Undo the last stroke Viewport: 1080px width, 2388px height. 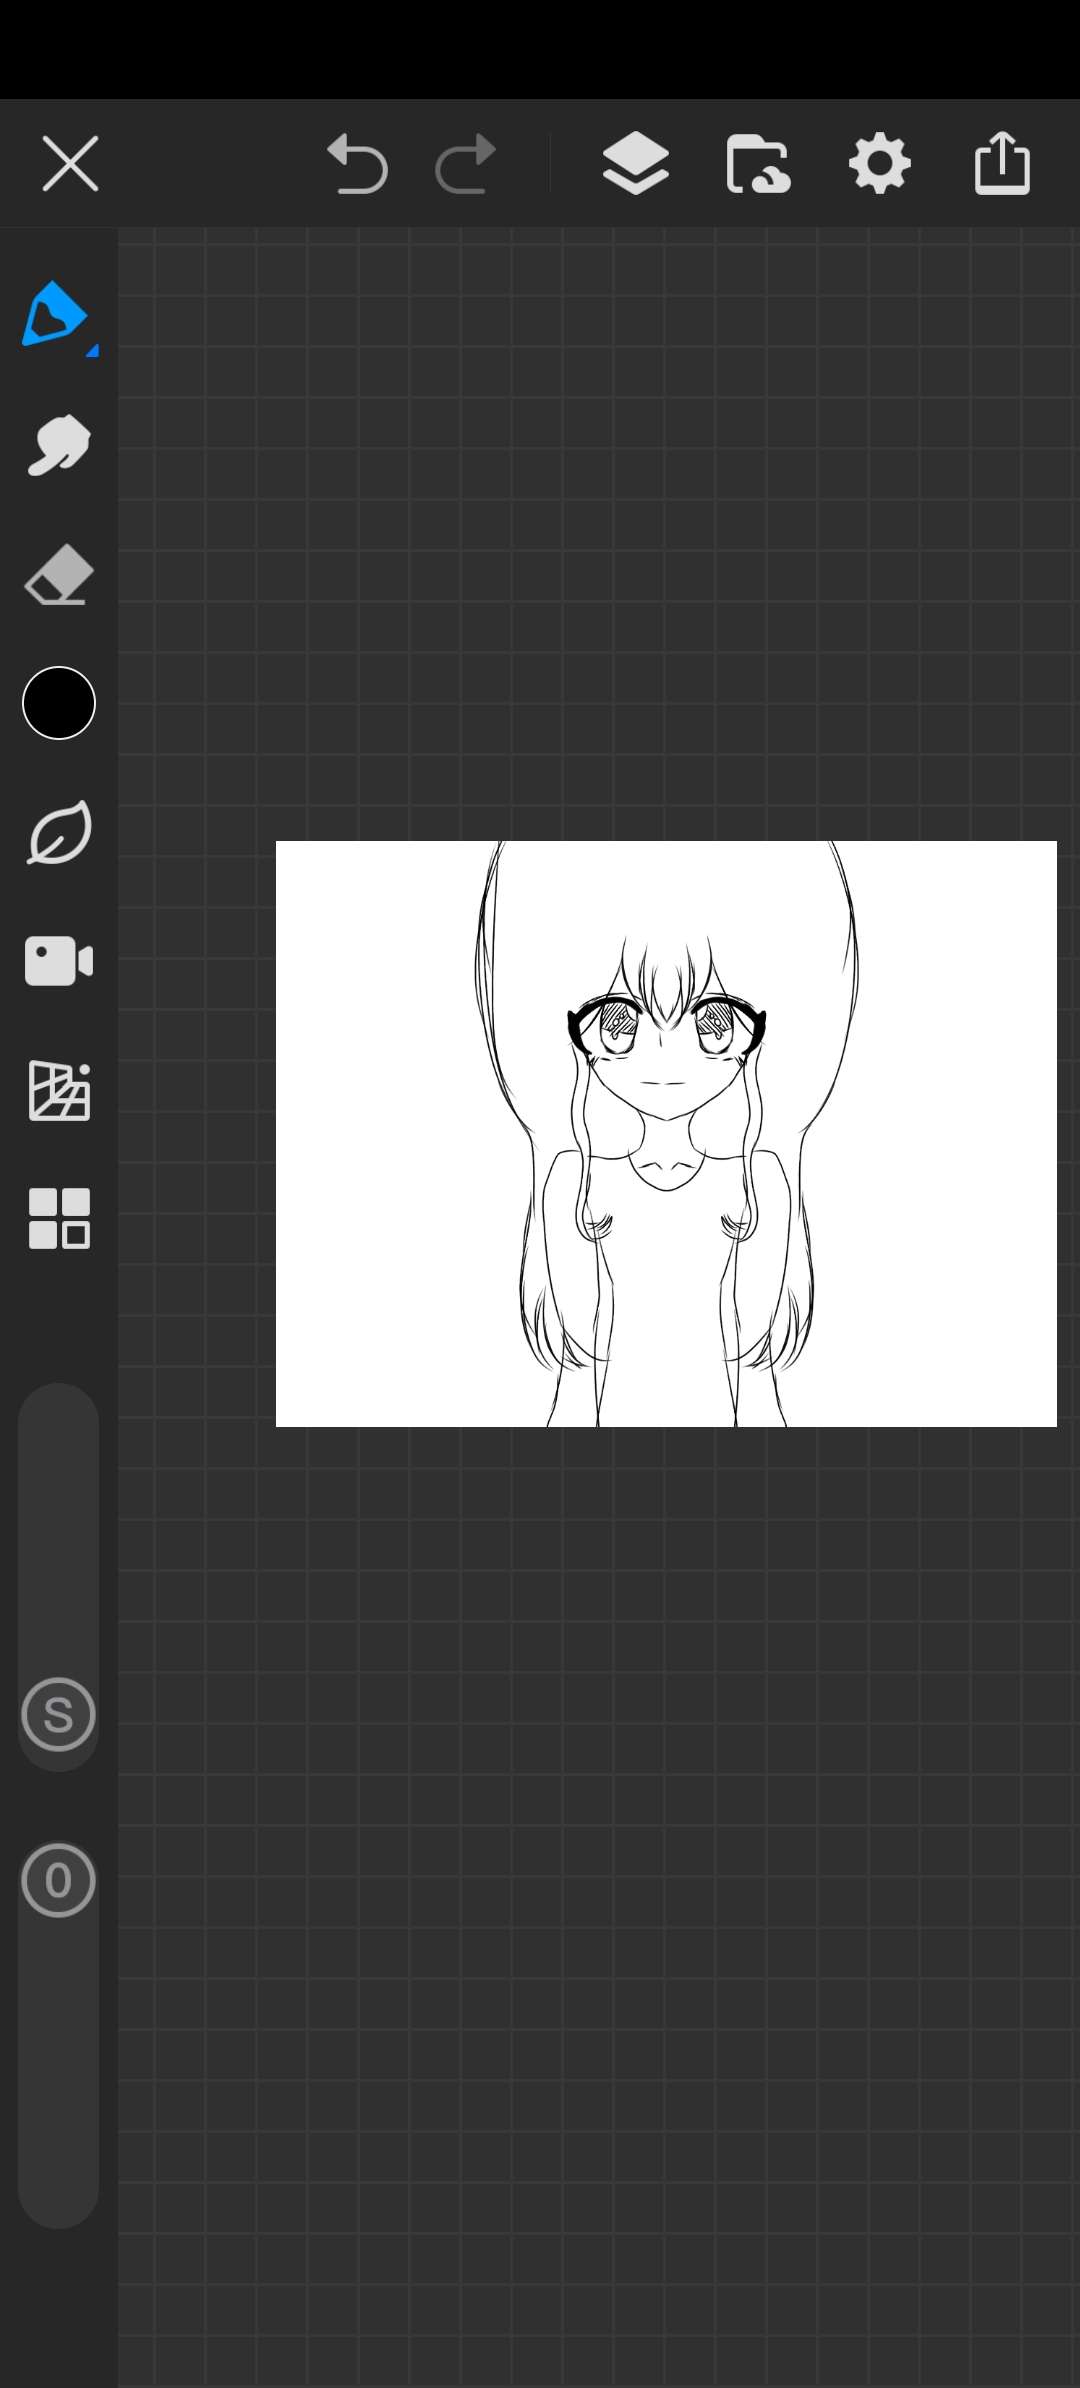(x=357, y=163)
